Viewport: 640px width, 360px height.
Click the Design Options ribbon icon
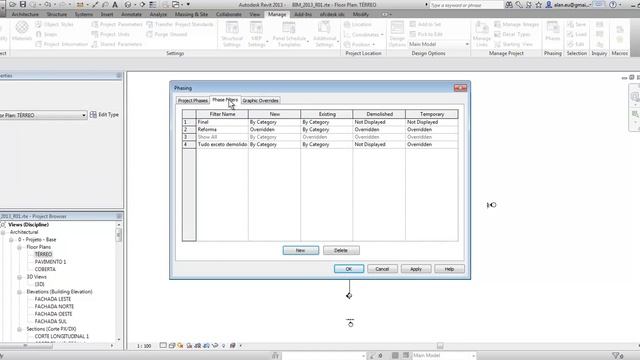397,34
